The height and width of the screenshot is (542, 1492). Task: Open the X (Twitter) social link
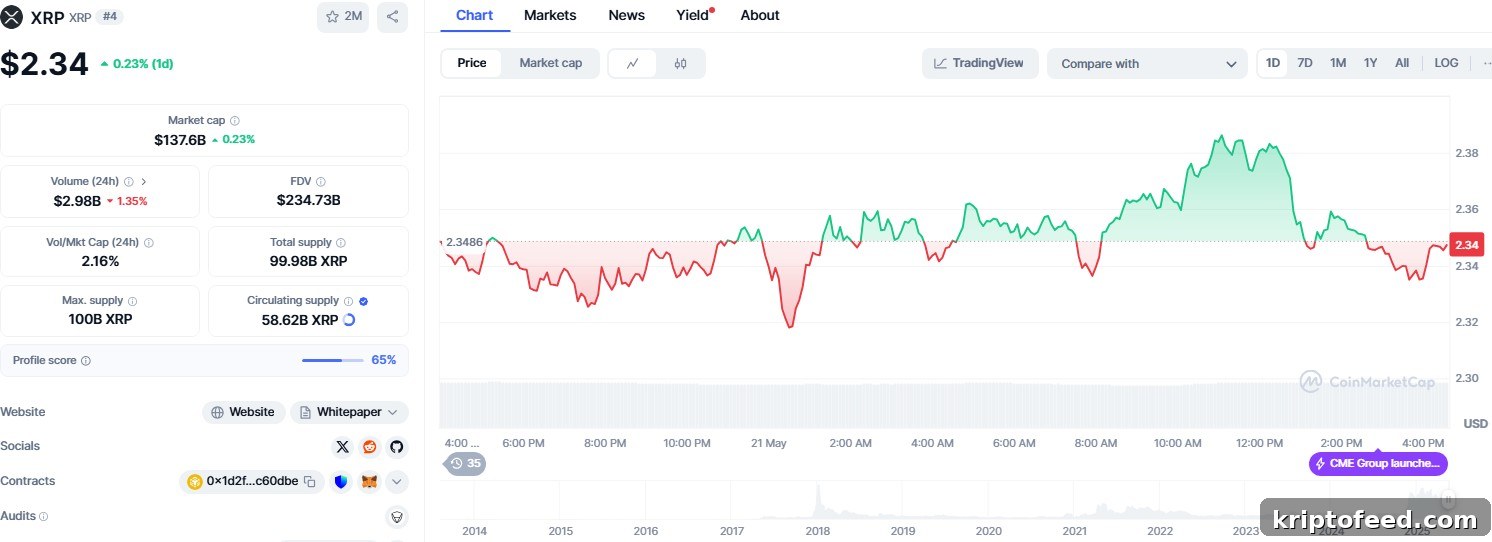(343, 447)
